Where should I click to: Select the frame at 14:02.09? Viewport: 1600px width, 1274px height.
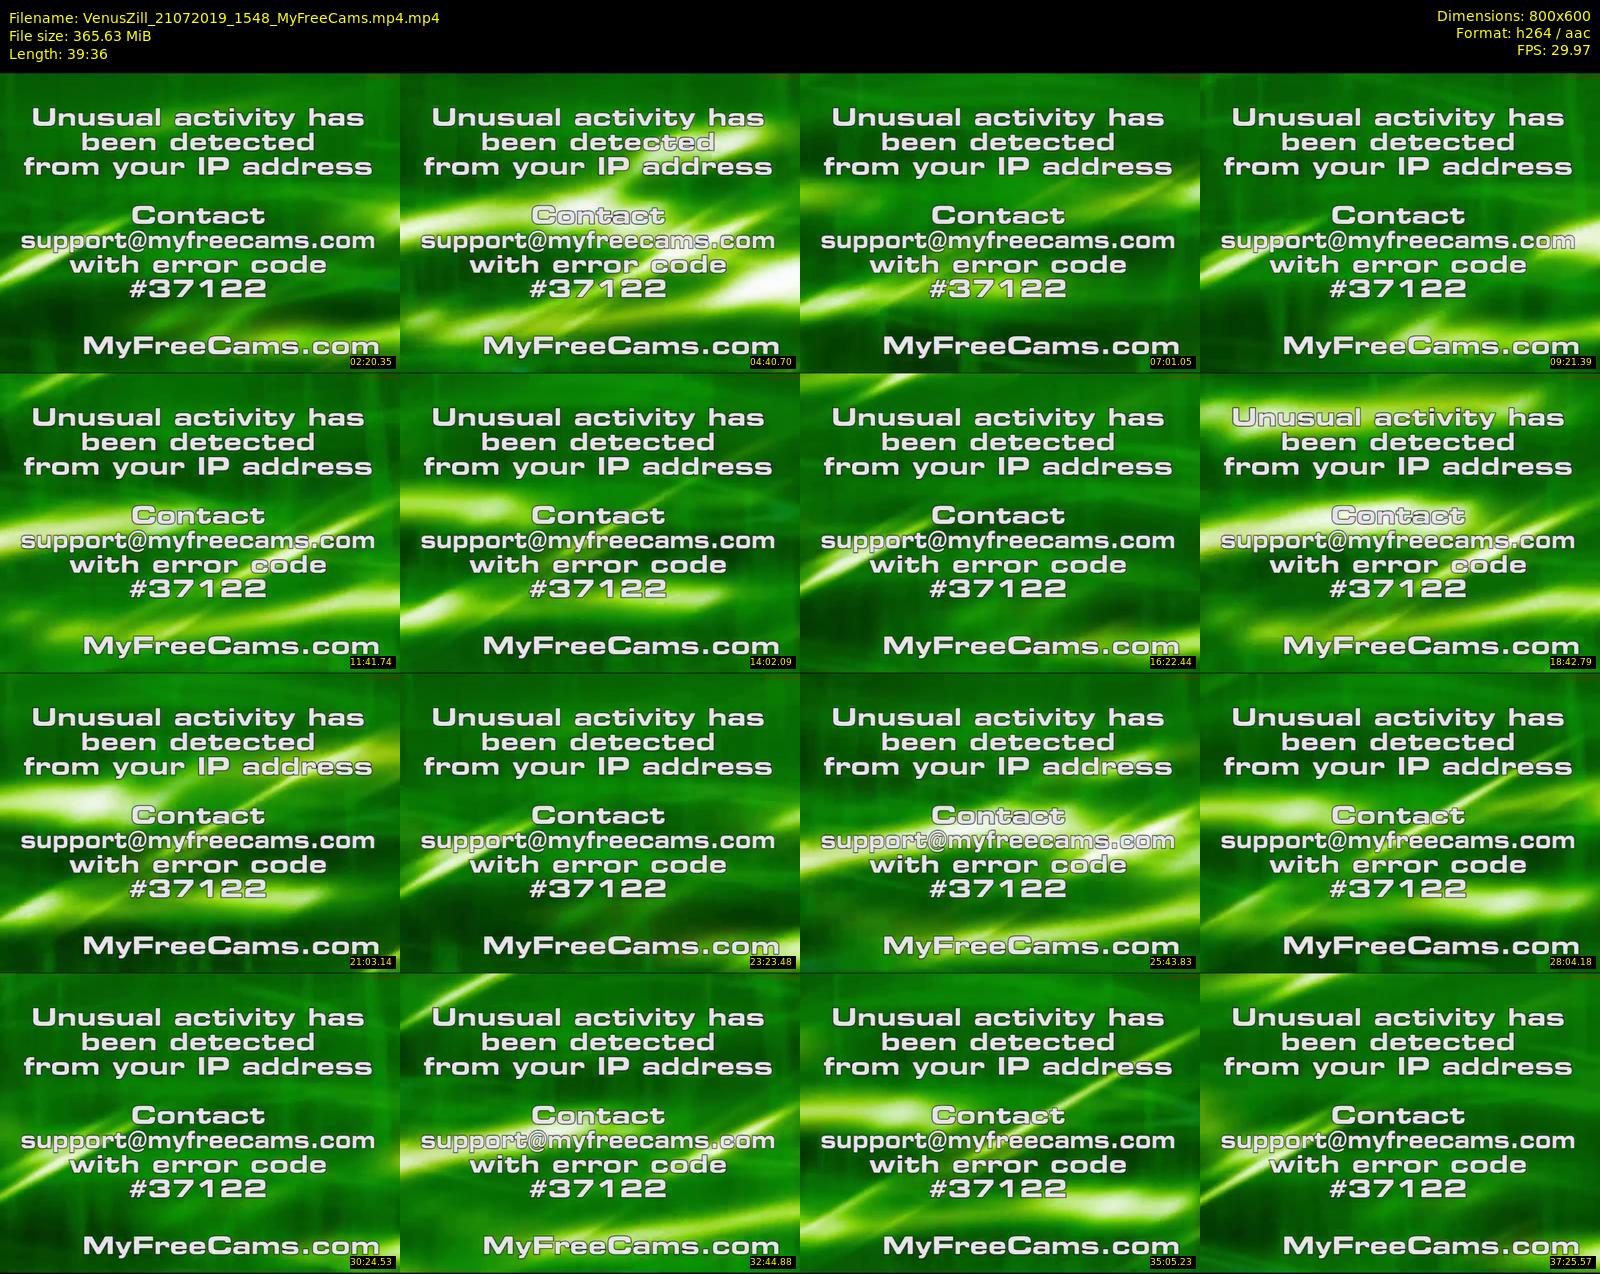pyautogui.click(x=599, y=522)
